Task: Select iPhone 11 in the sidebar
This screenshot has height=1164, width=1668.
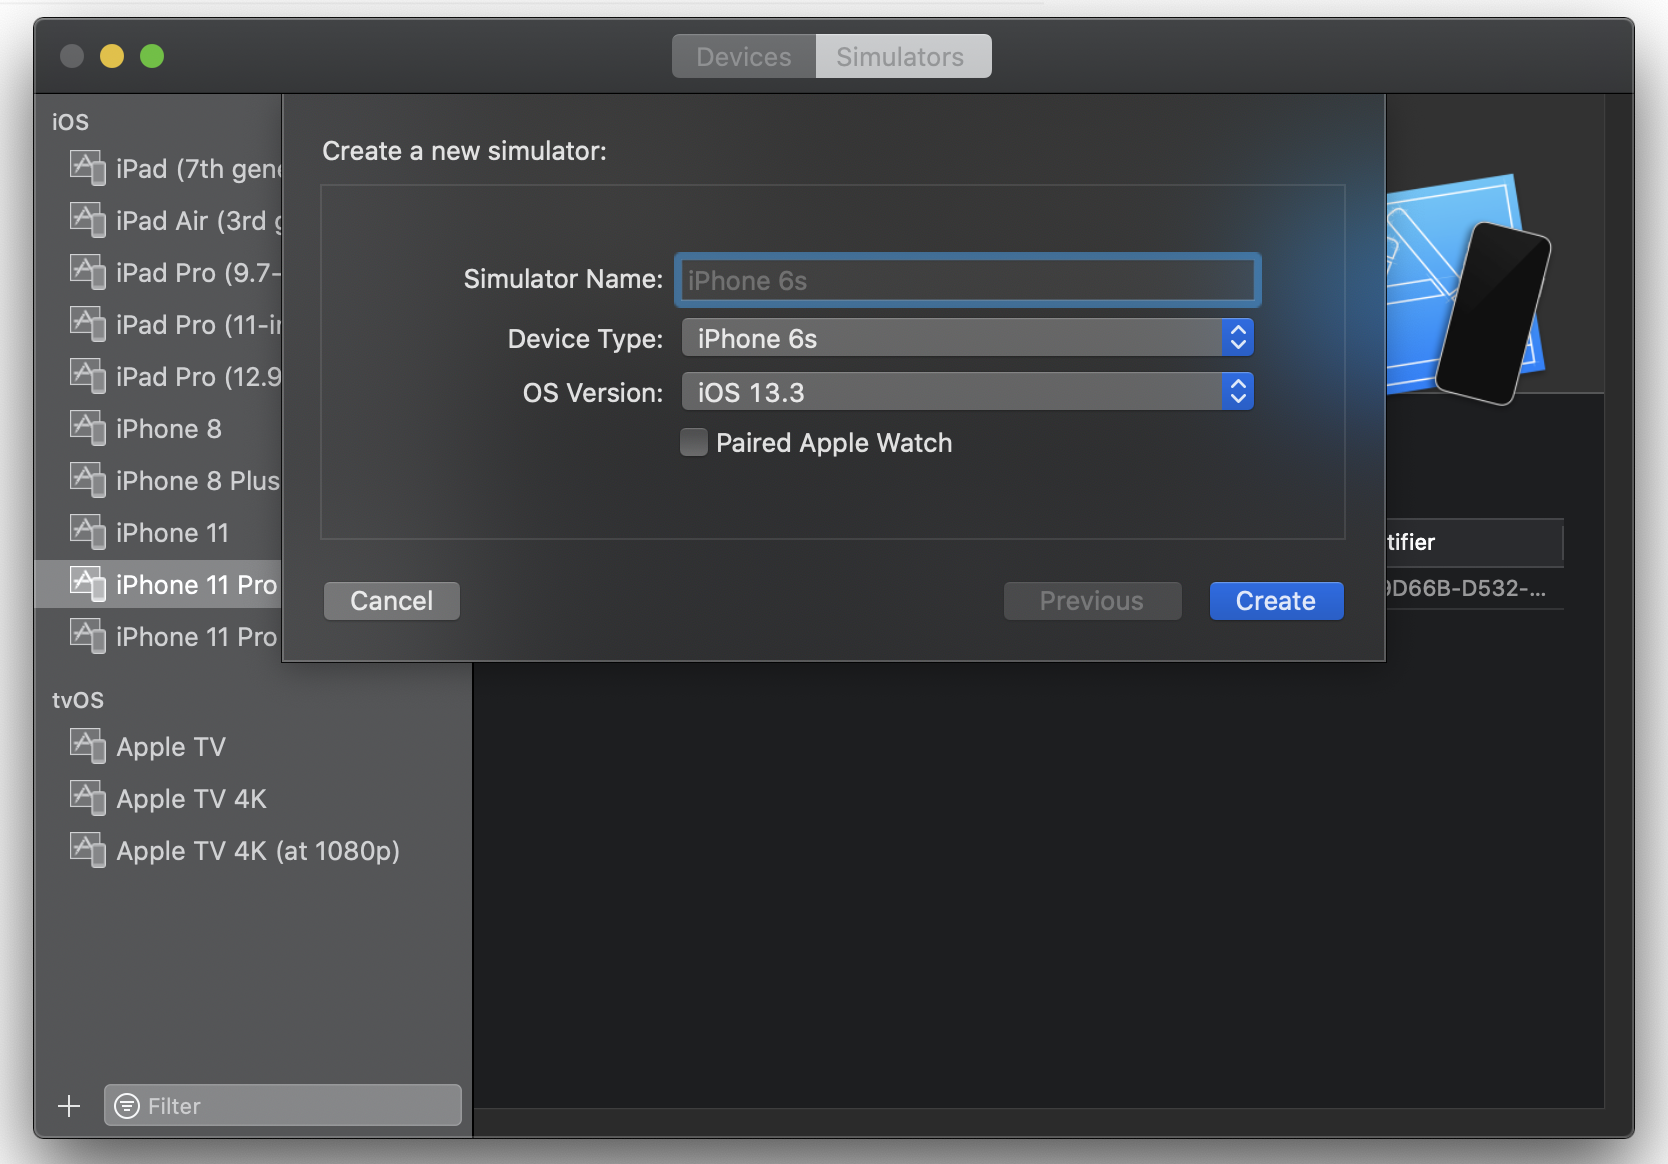Action: [160, 532]
